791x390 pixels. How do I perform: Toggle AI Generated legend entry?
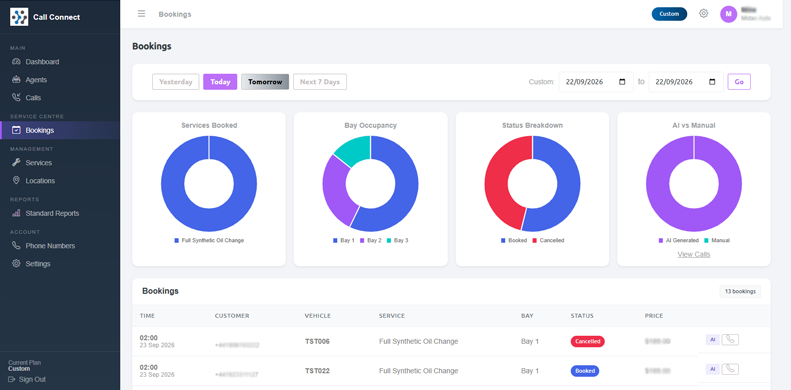click(x=679, y=241)
